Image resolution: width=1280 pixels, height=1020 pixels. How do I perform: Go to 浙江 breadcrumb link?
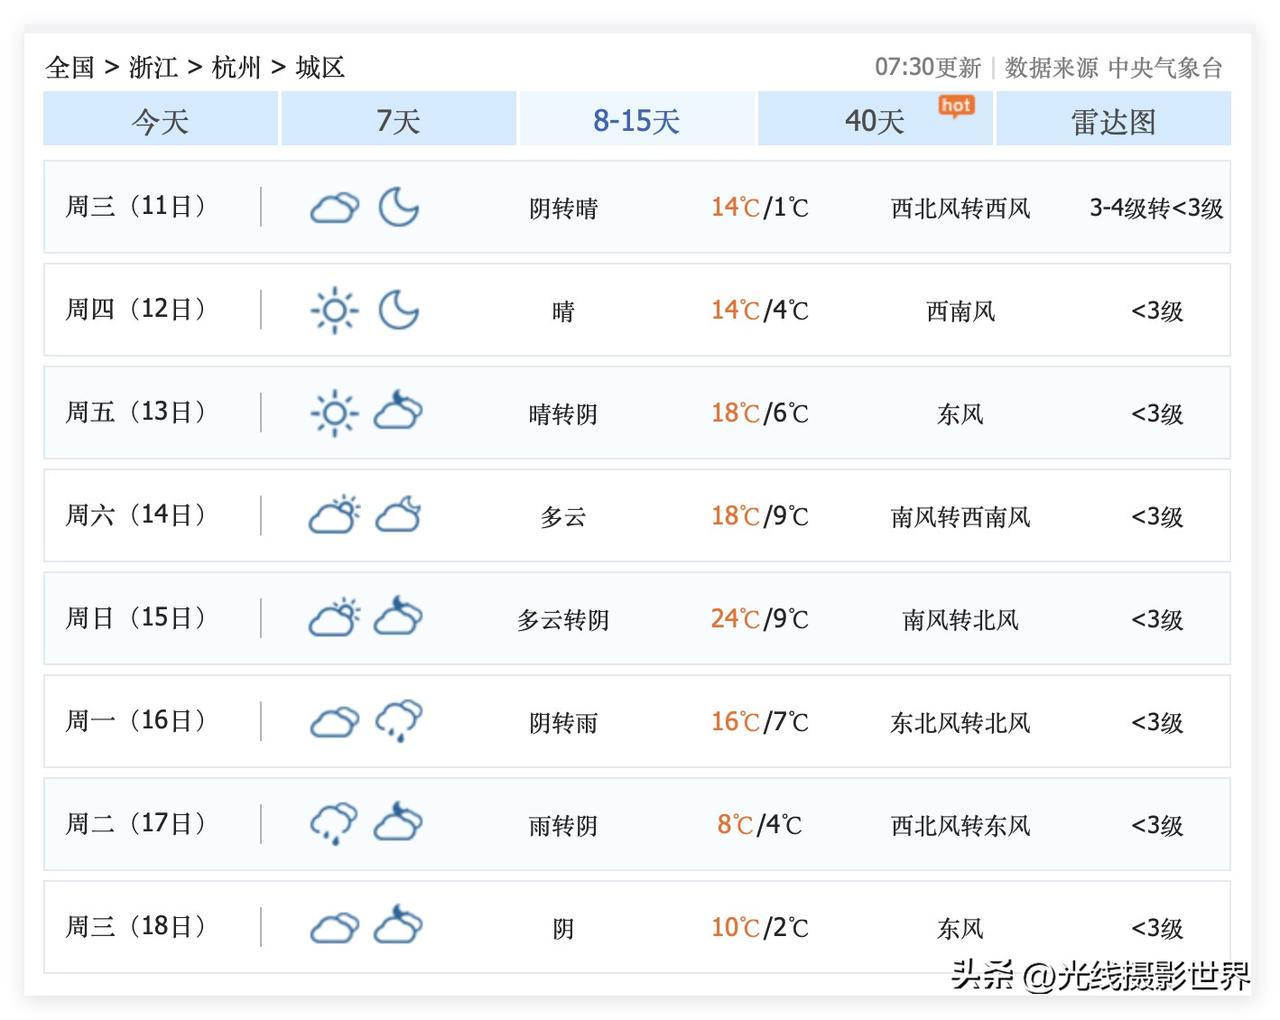click(153, 67)
